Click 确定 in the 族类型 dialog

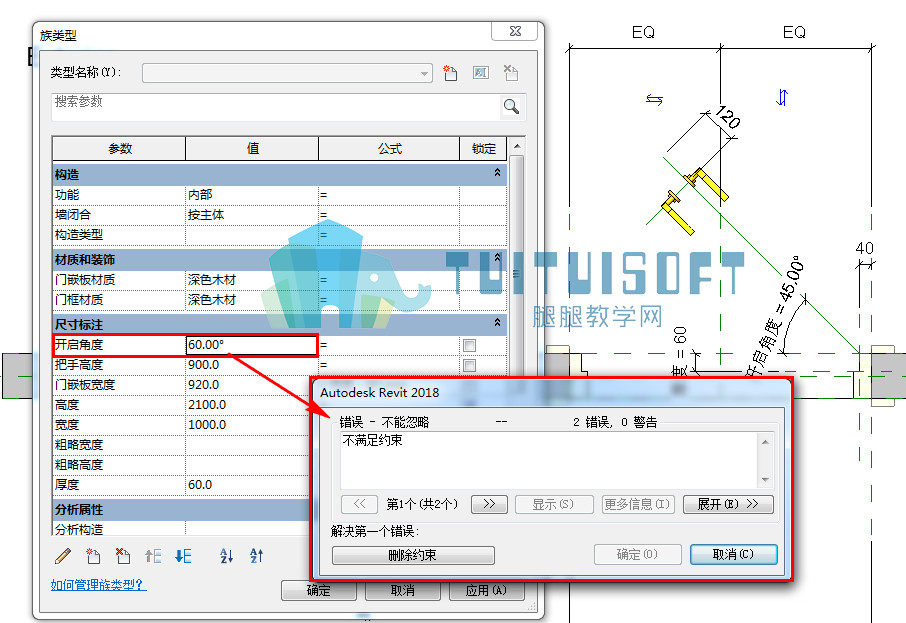coord(318,591)
